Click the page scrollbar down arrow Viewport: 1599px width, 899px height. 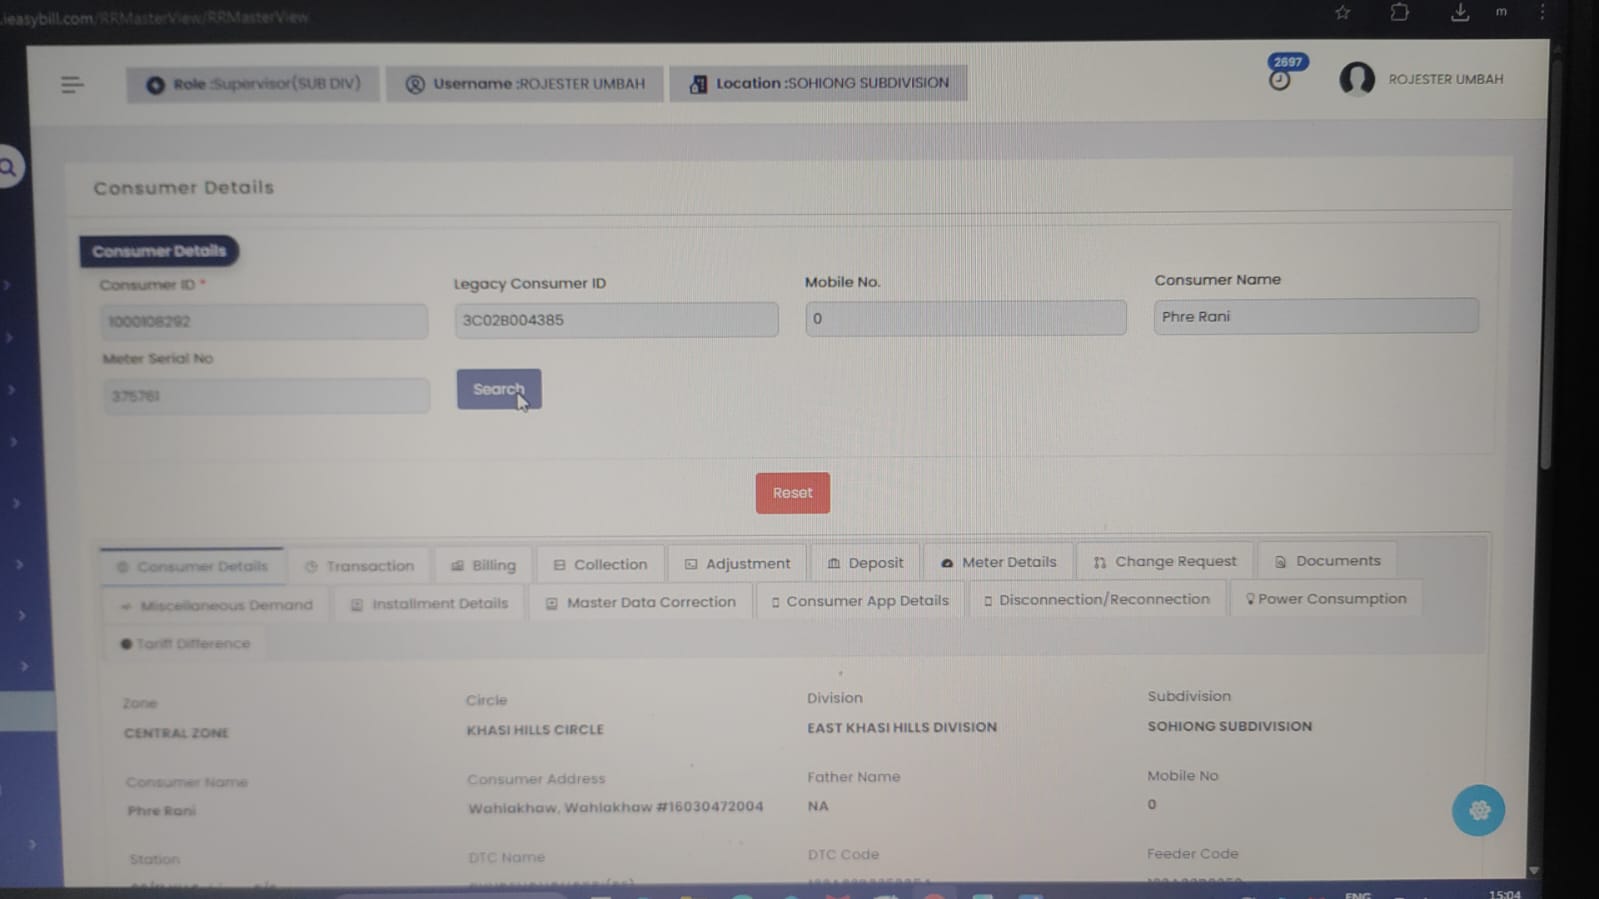1534,871
